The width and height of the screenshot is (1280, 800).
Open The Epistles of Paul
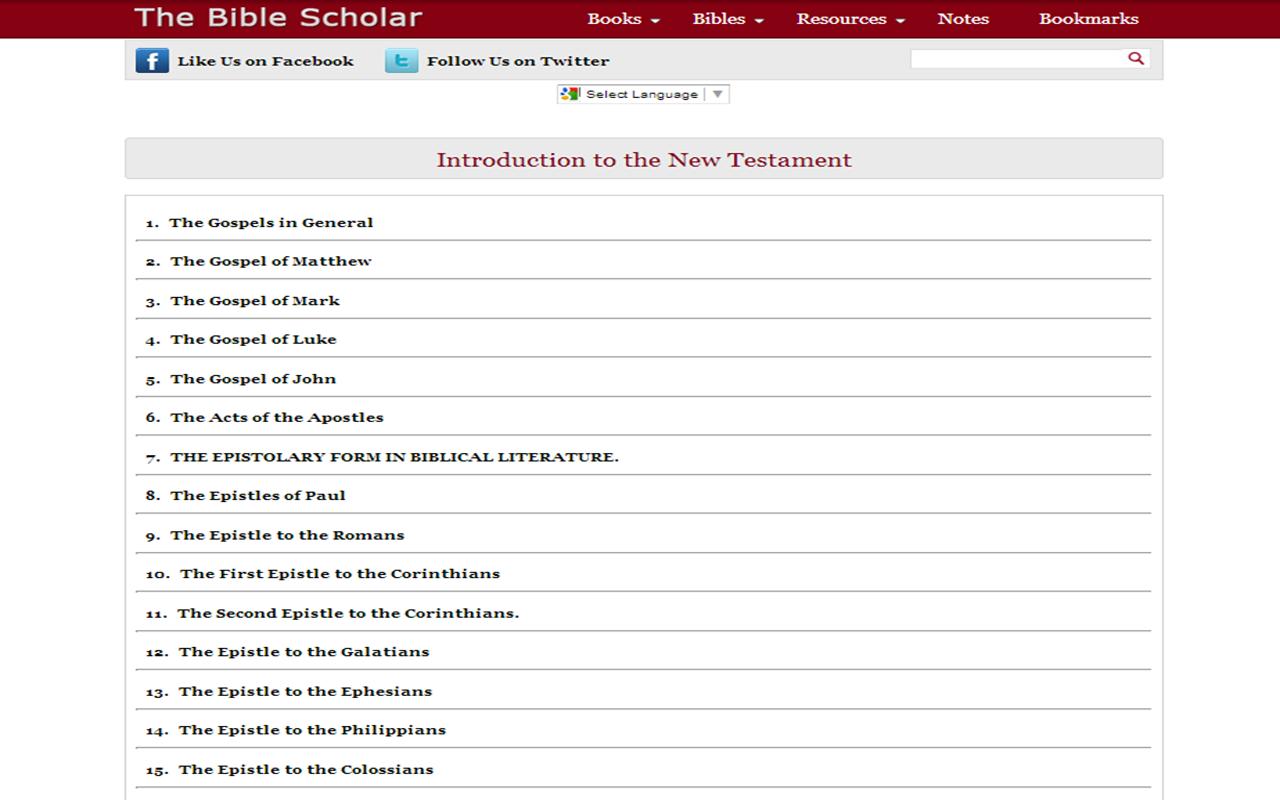258,496
